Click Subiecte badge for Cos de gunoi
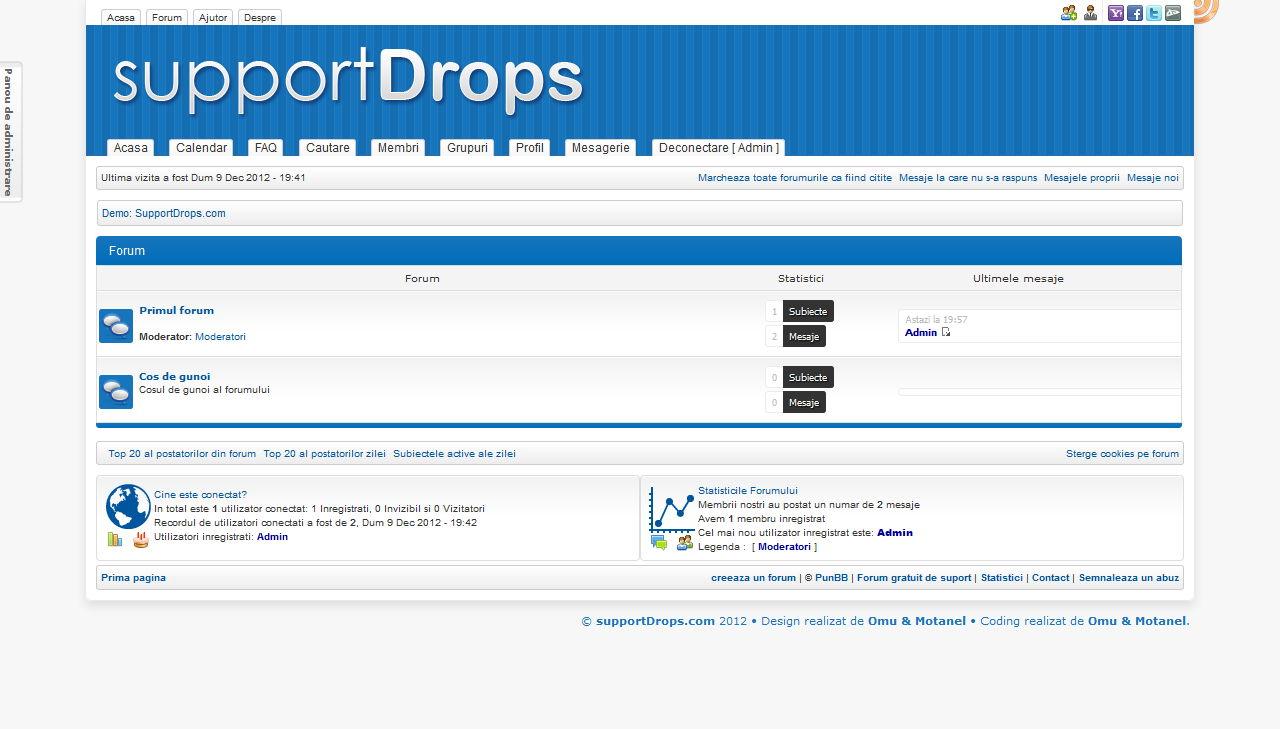Image resolution: width=1280 pixels, height=729 pixels. tap(808, 377)
